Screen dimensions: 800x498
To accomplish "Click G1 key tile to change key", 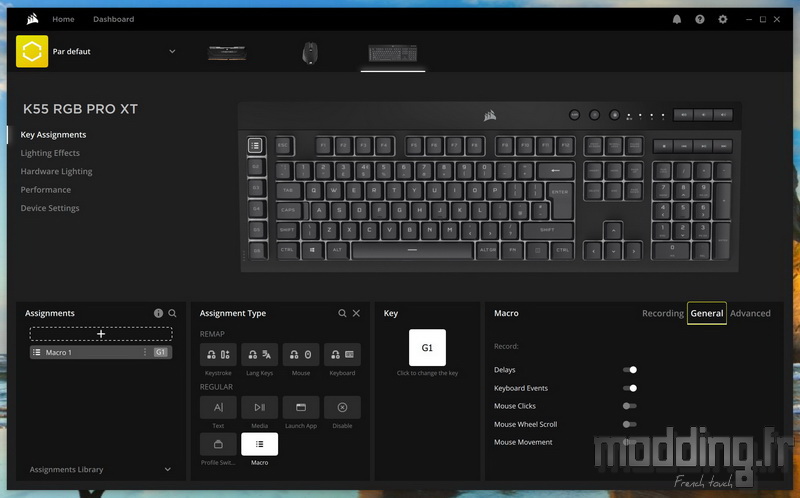I will (427, 347).
